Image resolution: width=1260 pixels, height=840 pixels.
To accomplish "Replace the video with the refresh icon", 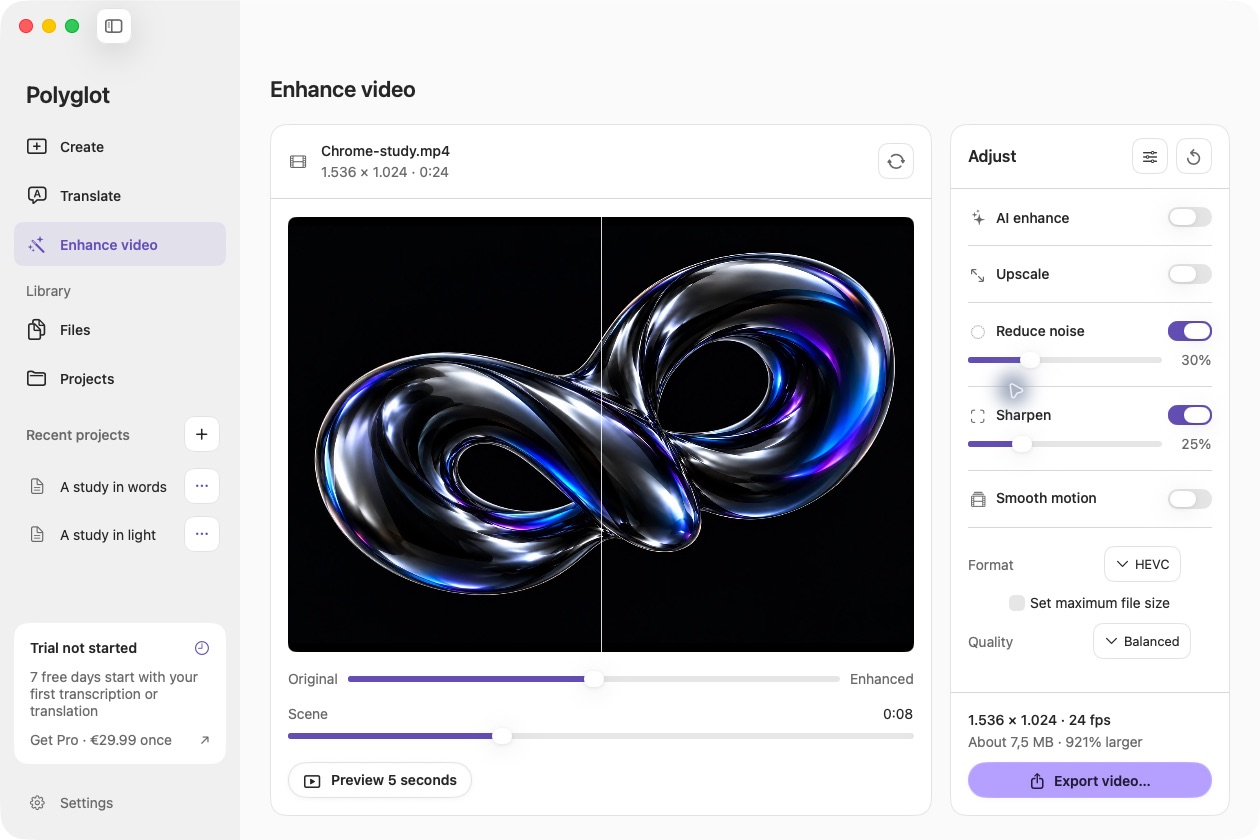I will pyautogui.click(x=896, y=161).
